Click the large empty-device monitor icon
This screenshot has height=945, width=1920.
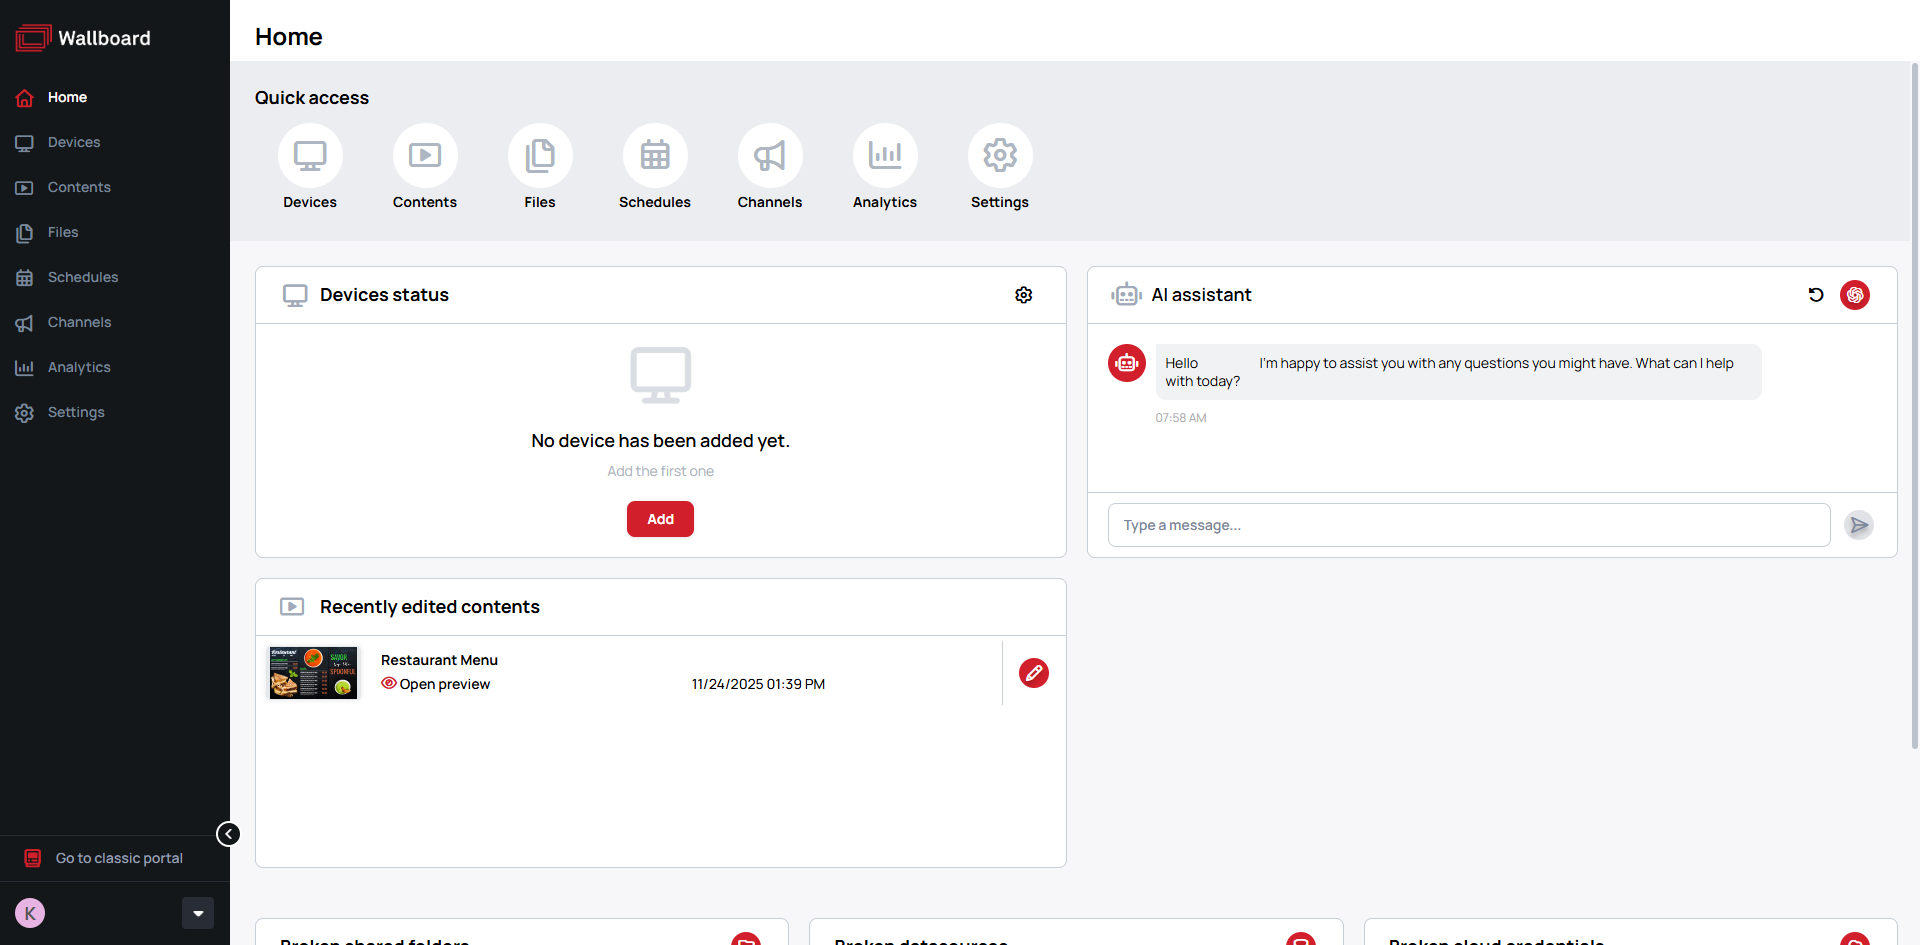tap(661, 375)
